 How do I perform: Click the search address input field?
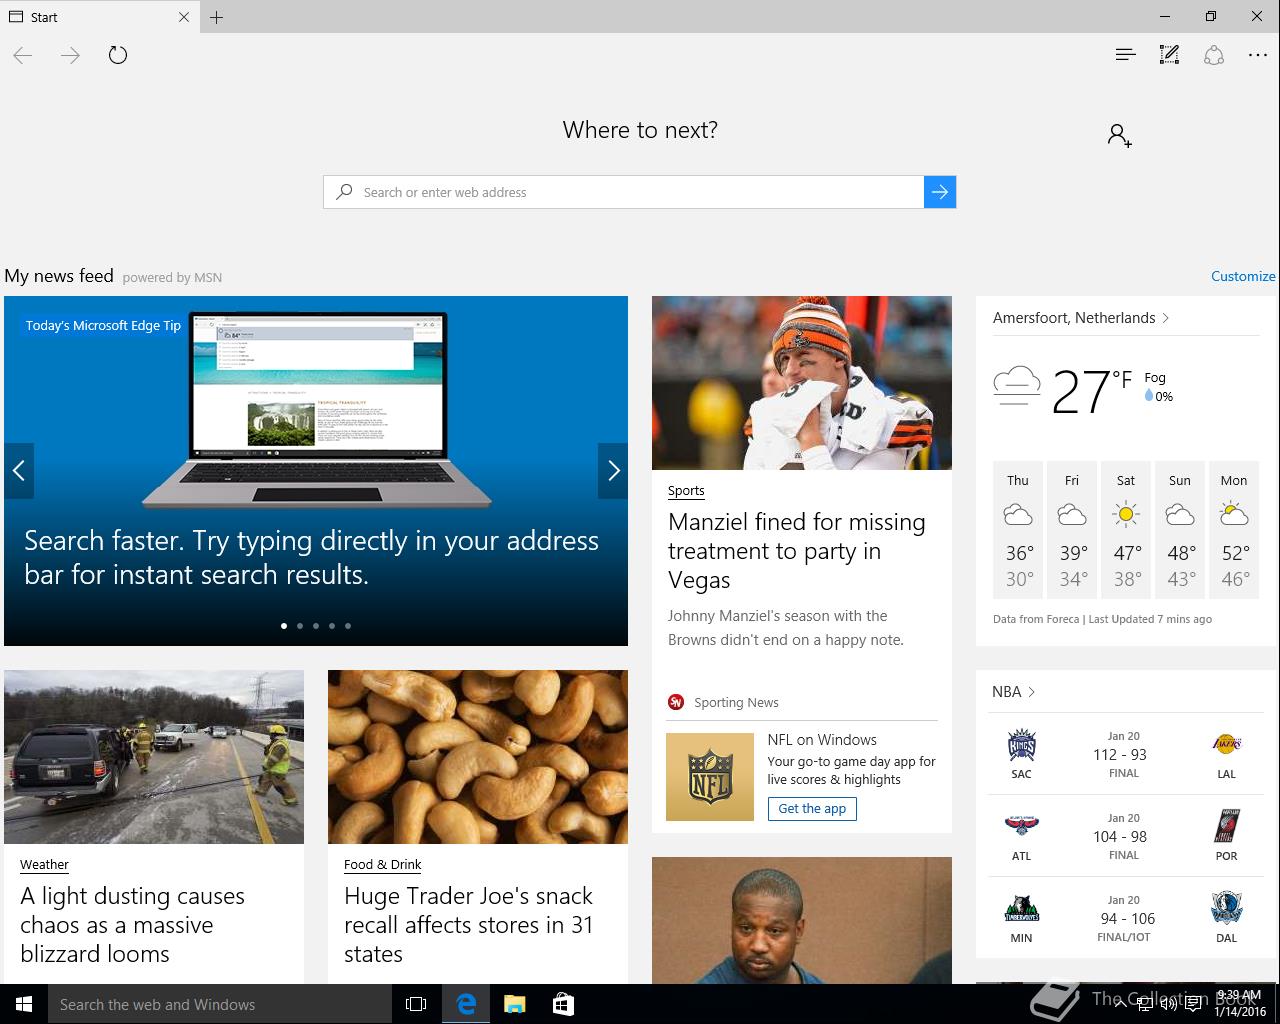[624, 192]
